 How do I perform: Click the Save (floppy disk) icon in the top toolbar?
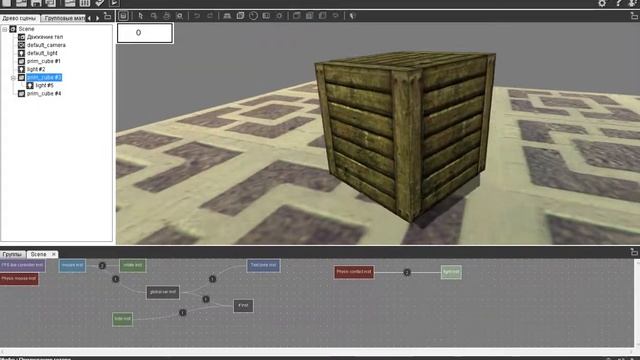(x=36, y=3)
